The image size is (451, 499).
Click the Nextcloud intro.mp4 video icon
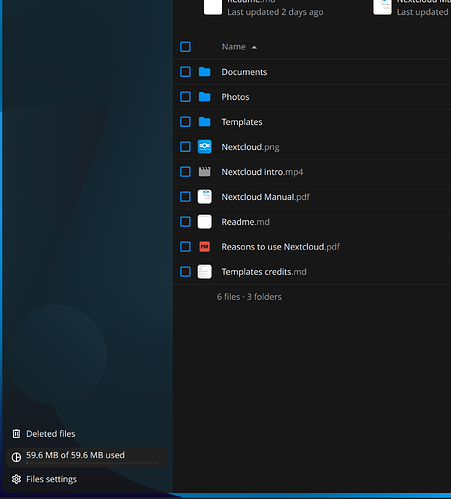pyautogui.click(x=204, y=172)
